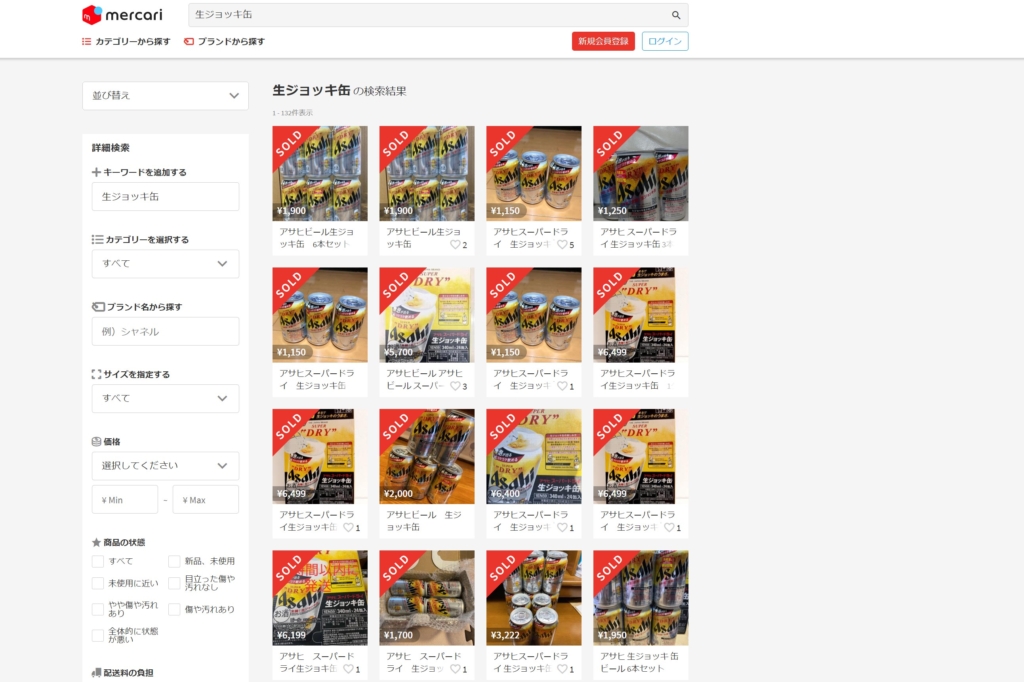Open the すべて dropdown under カテゴリーを選択する

[x=165, y=263]
